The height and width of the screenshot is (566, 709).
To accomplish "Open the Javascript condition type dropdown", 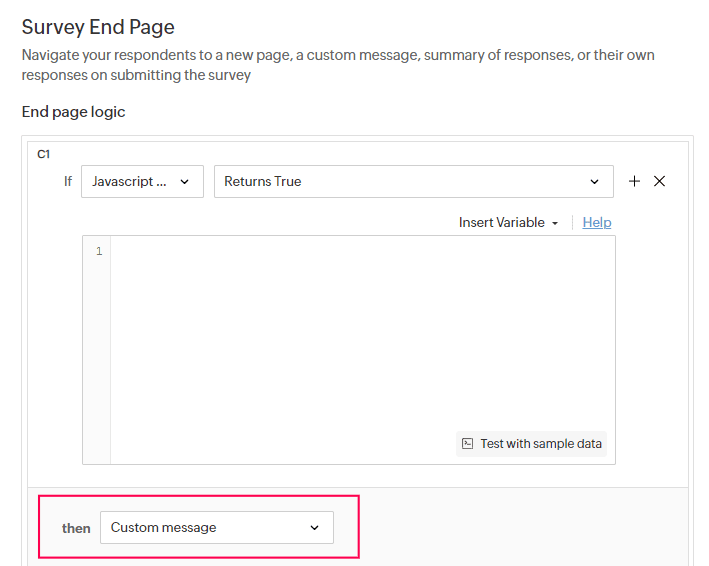I will pyautogui.click(x=142, y=181).
